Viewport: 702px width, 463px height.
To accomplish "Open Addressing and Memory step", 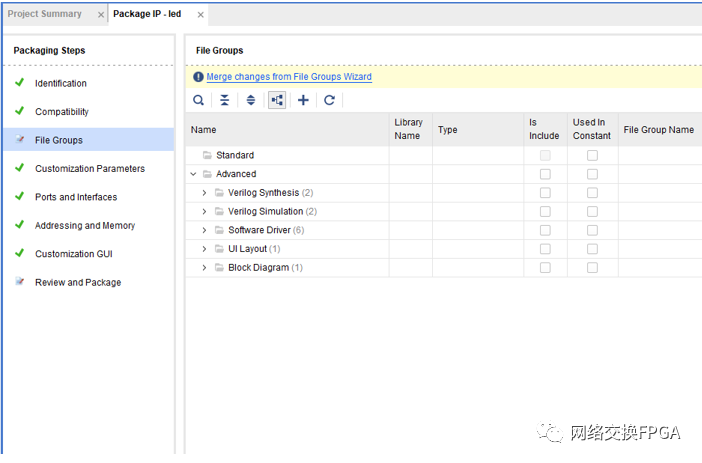I will (x=85, y=225).
